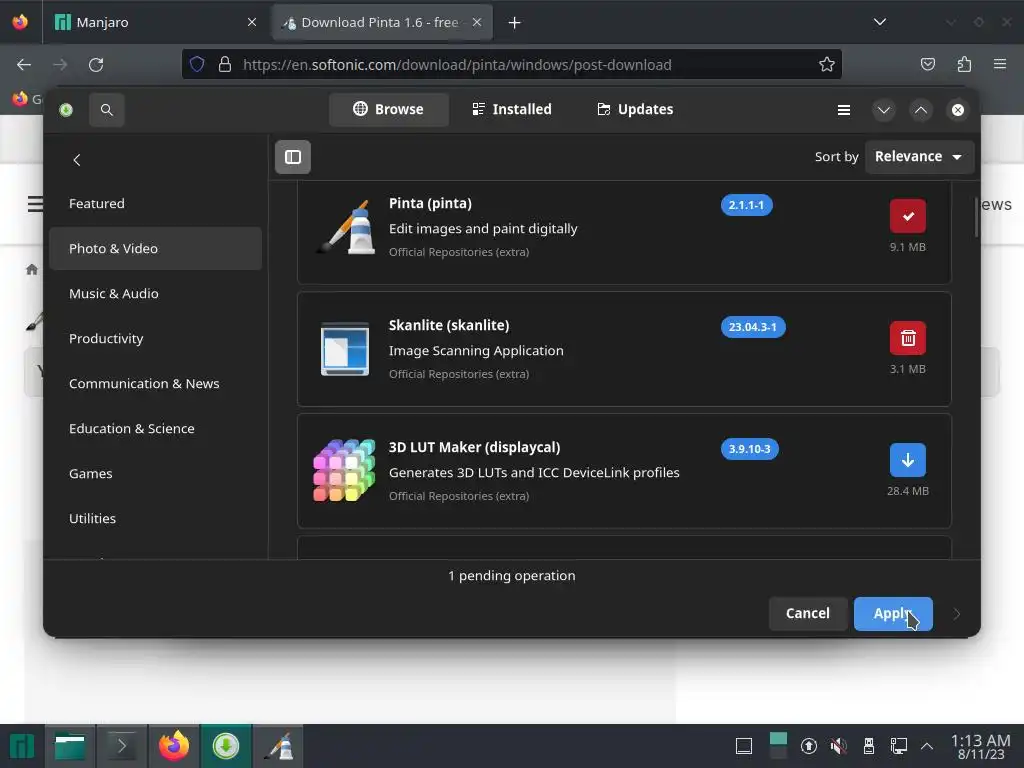1024x768 pixels.
Task: Open the Save to Pocket icon
Action: point(928,64)
